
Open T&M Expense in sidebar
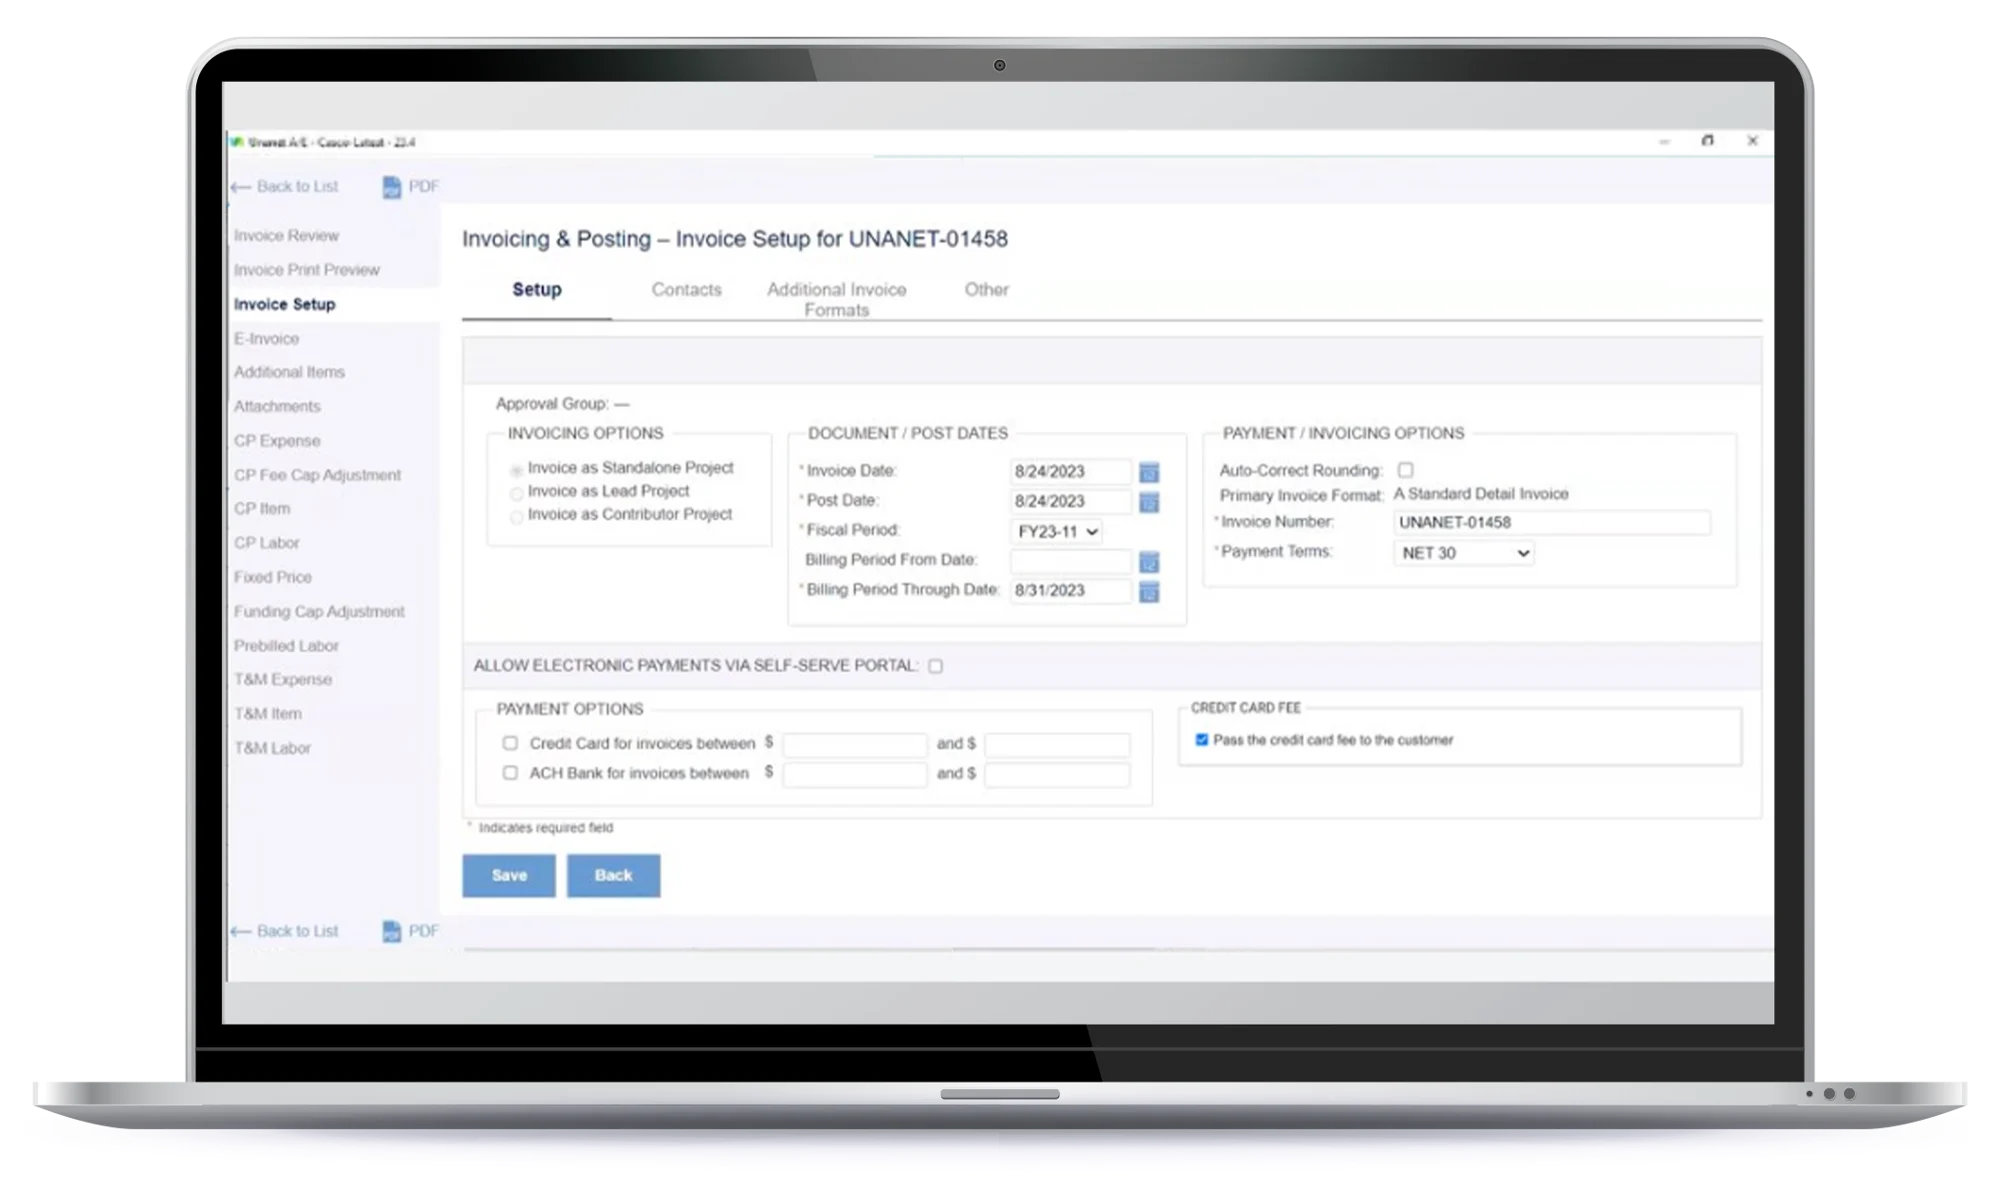coord(282,680)
